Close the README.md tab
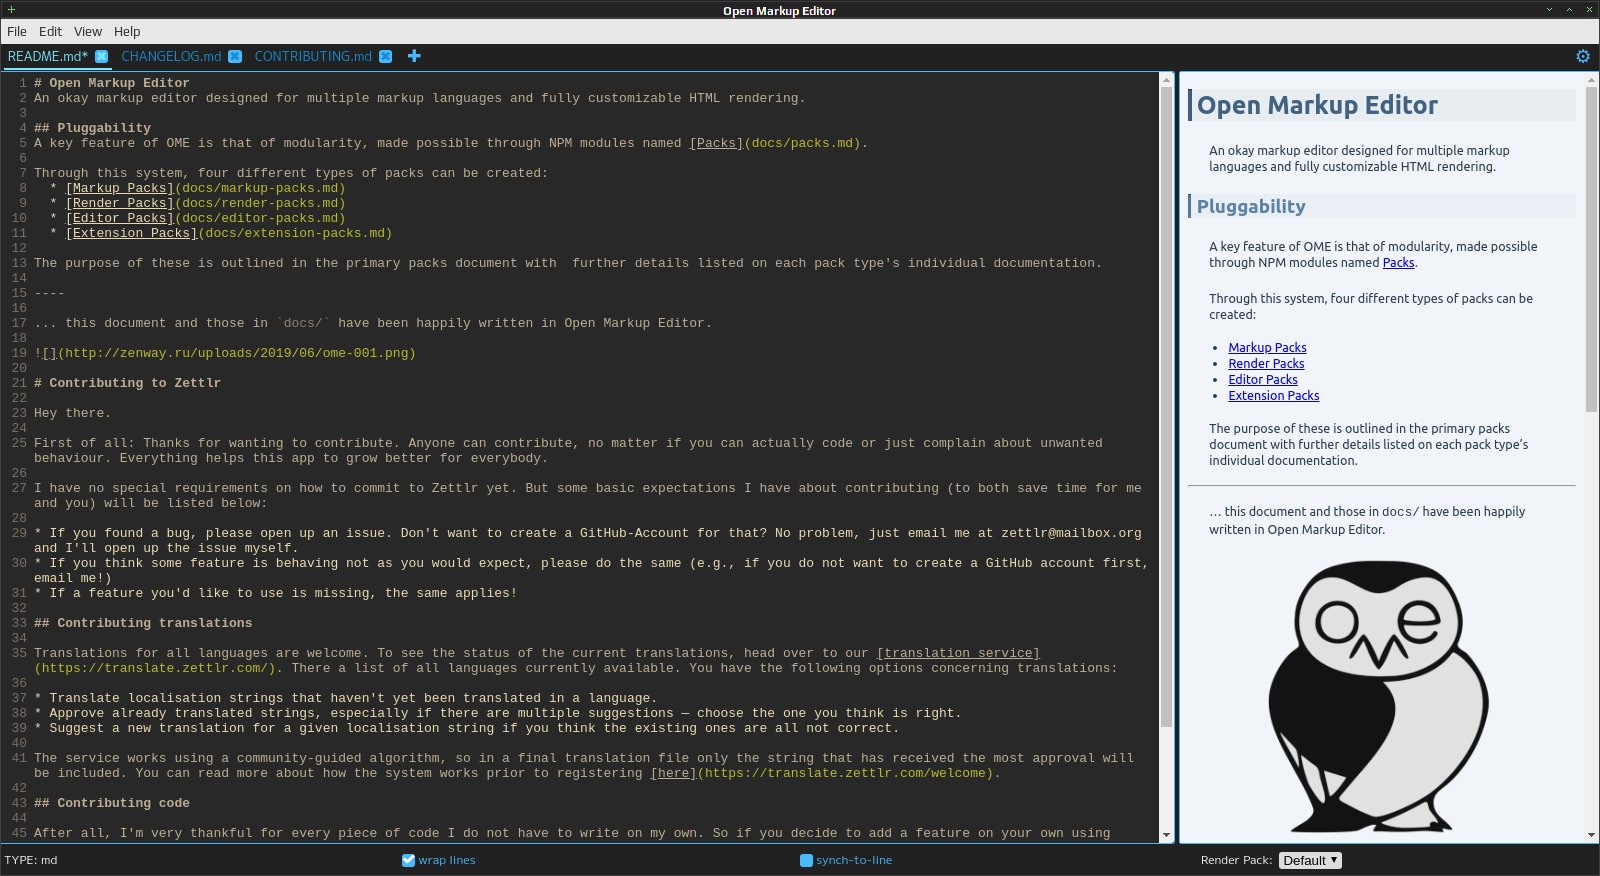The height and width of the screenshot is (876, 1600). (x=101, y=57)
